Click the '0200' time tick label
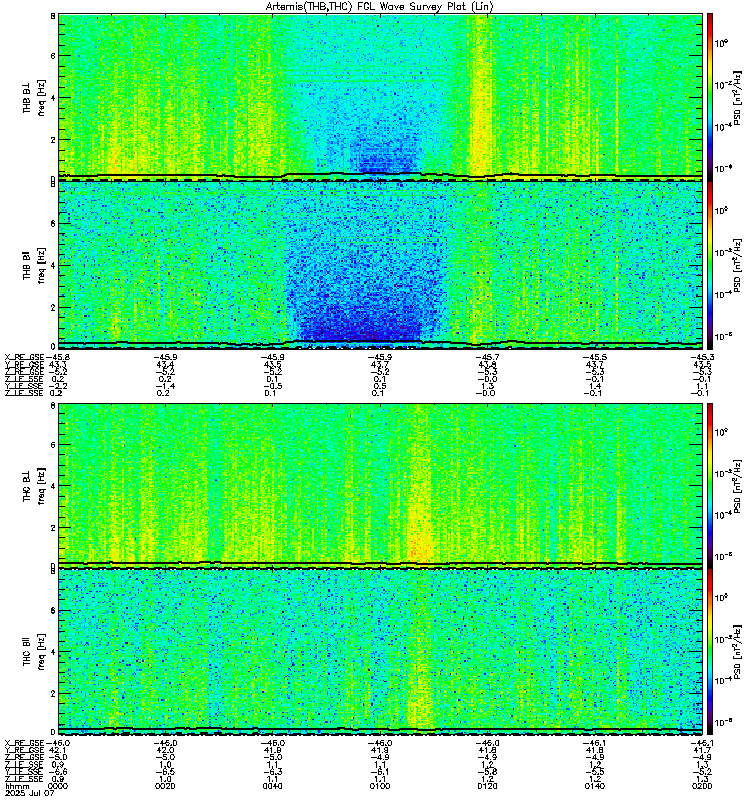The width and height of the screenshot is (750, 800). 703,786
